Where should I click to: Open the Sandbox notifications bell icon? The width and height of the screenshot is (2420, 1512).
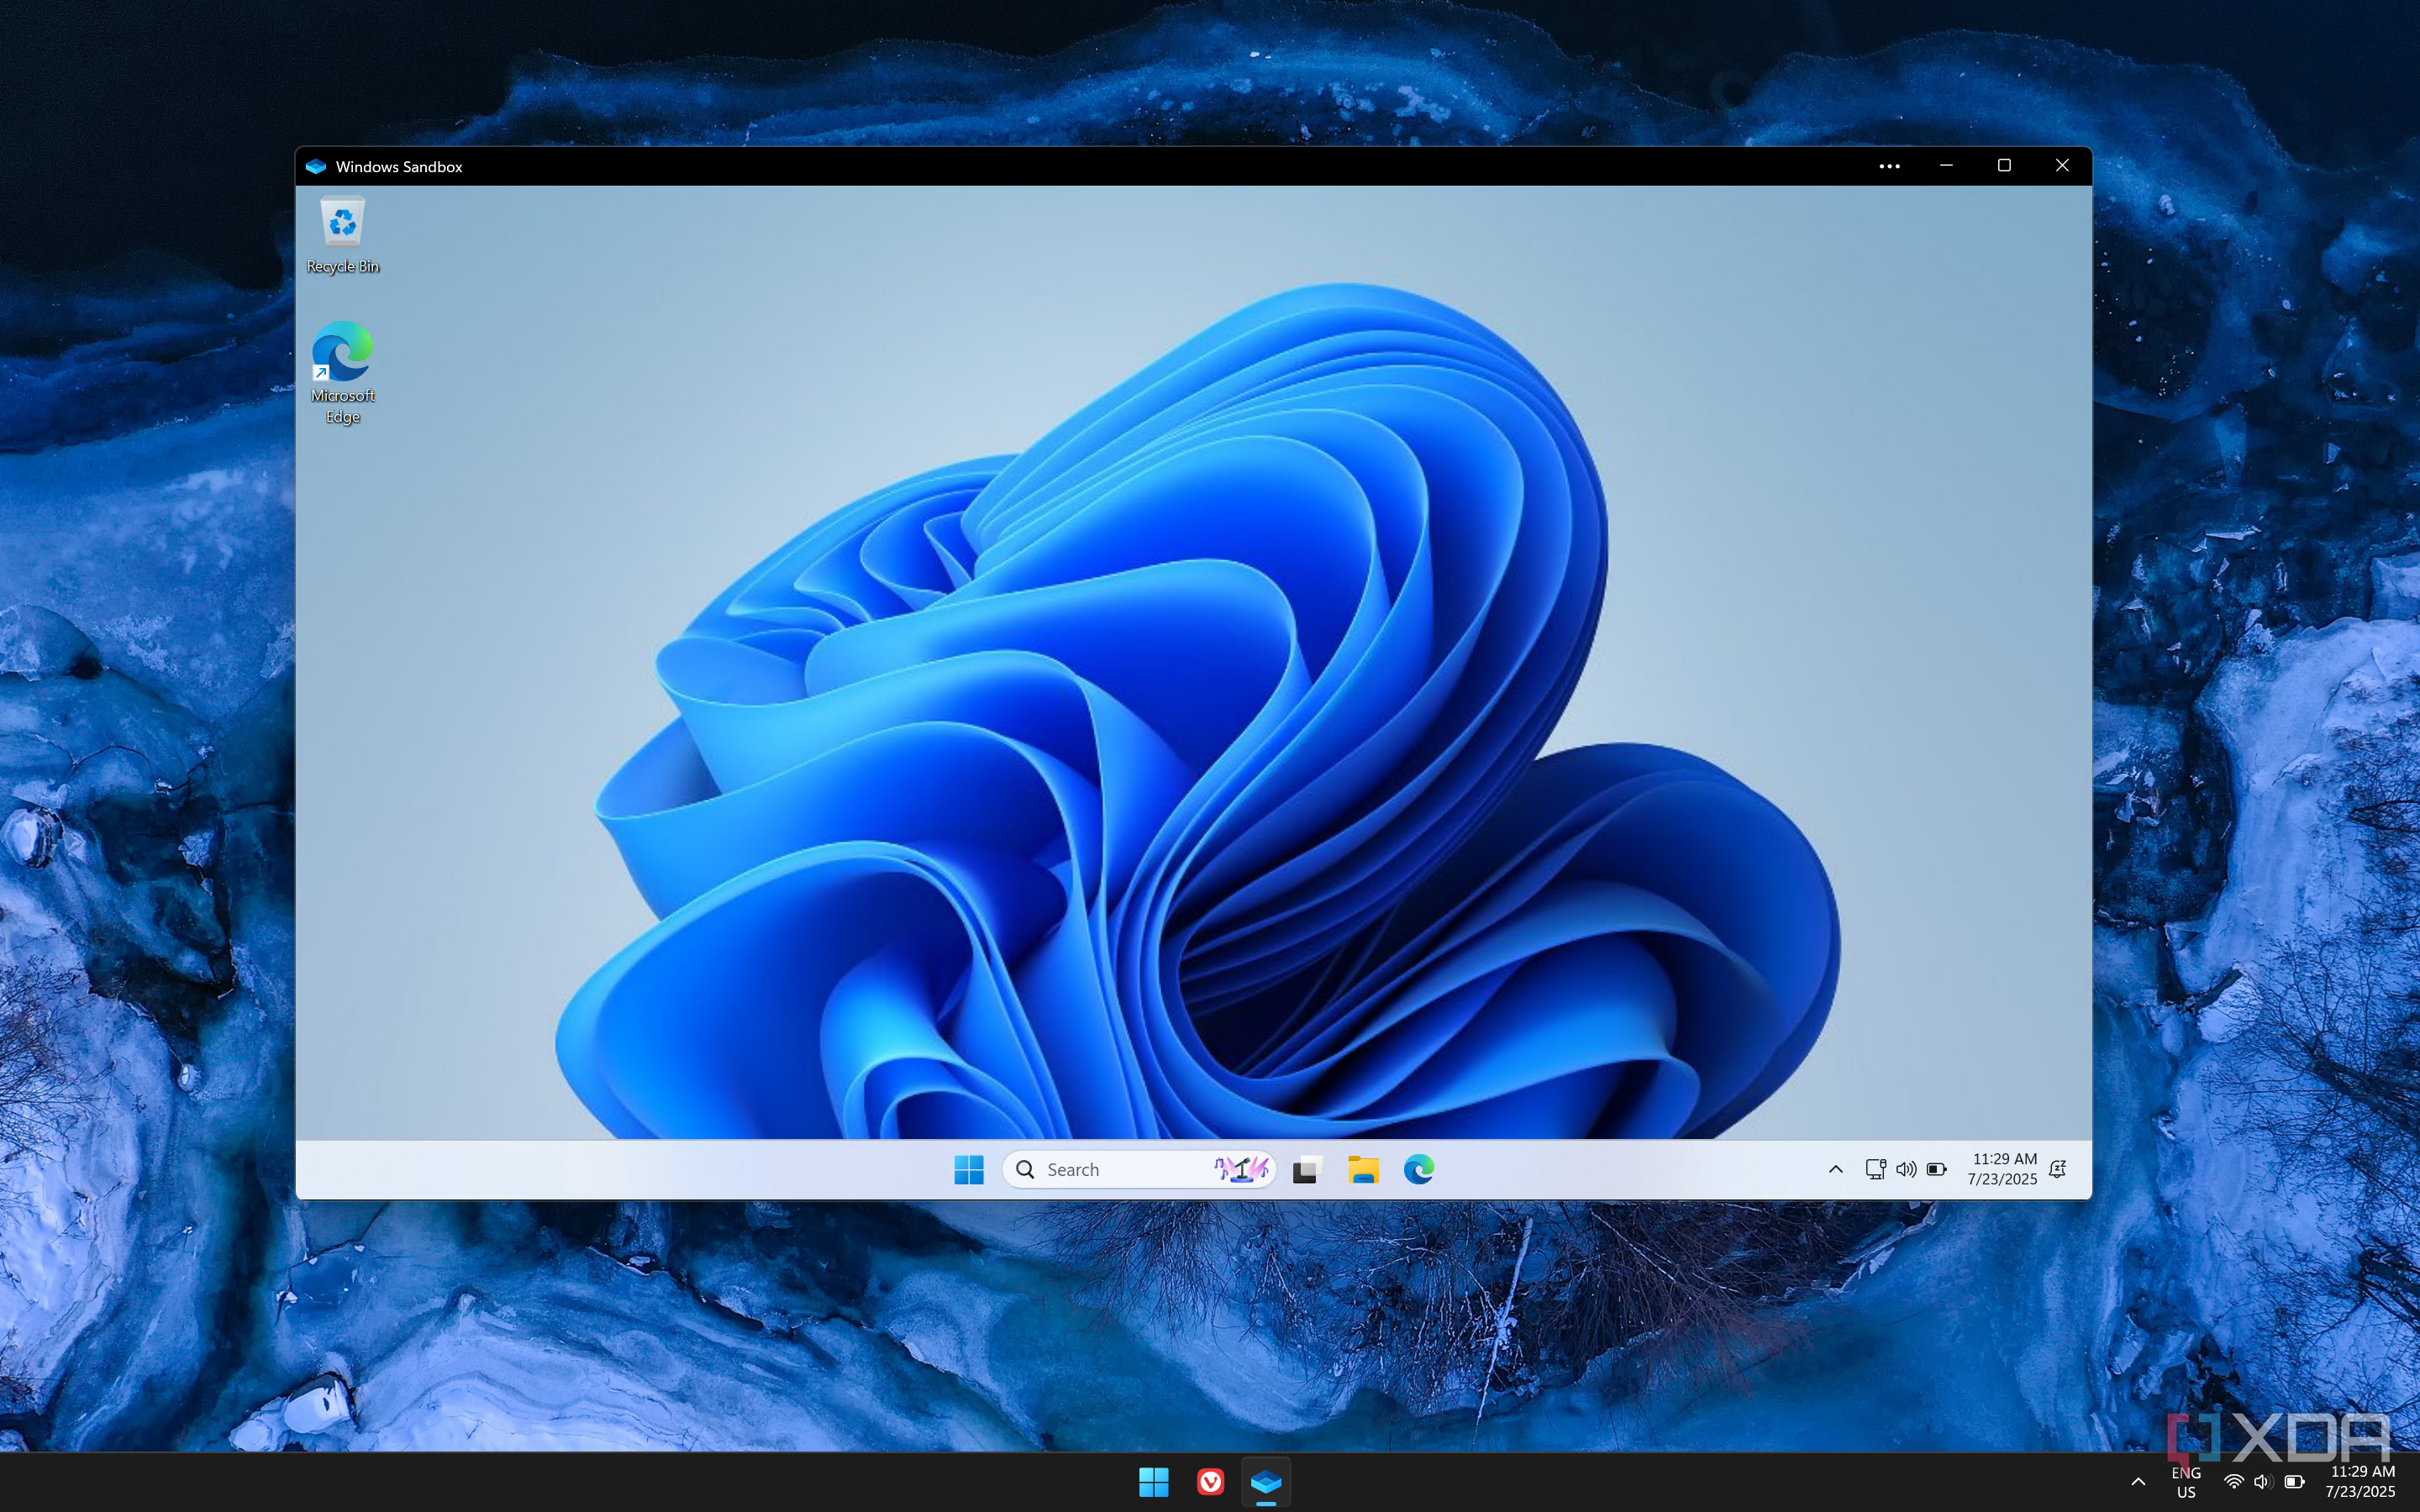click(x=2058, y=1169)
